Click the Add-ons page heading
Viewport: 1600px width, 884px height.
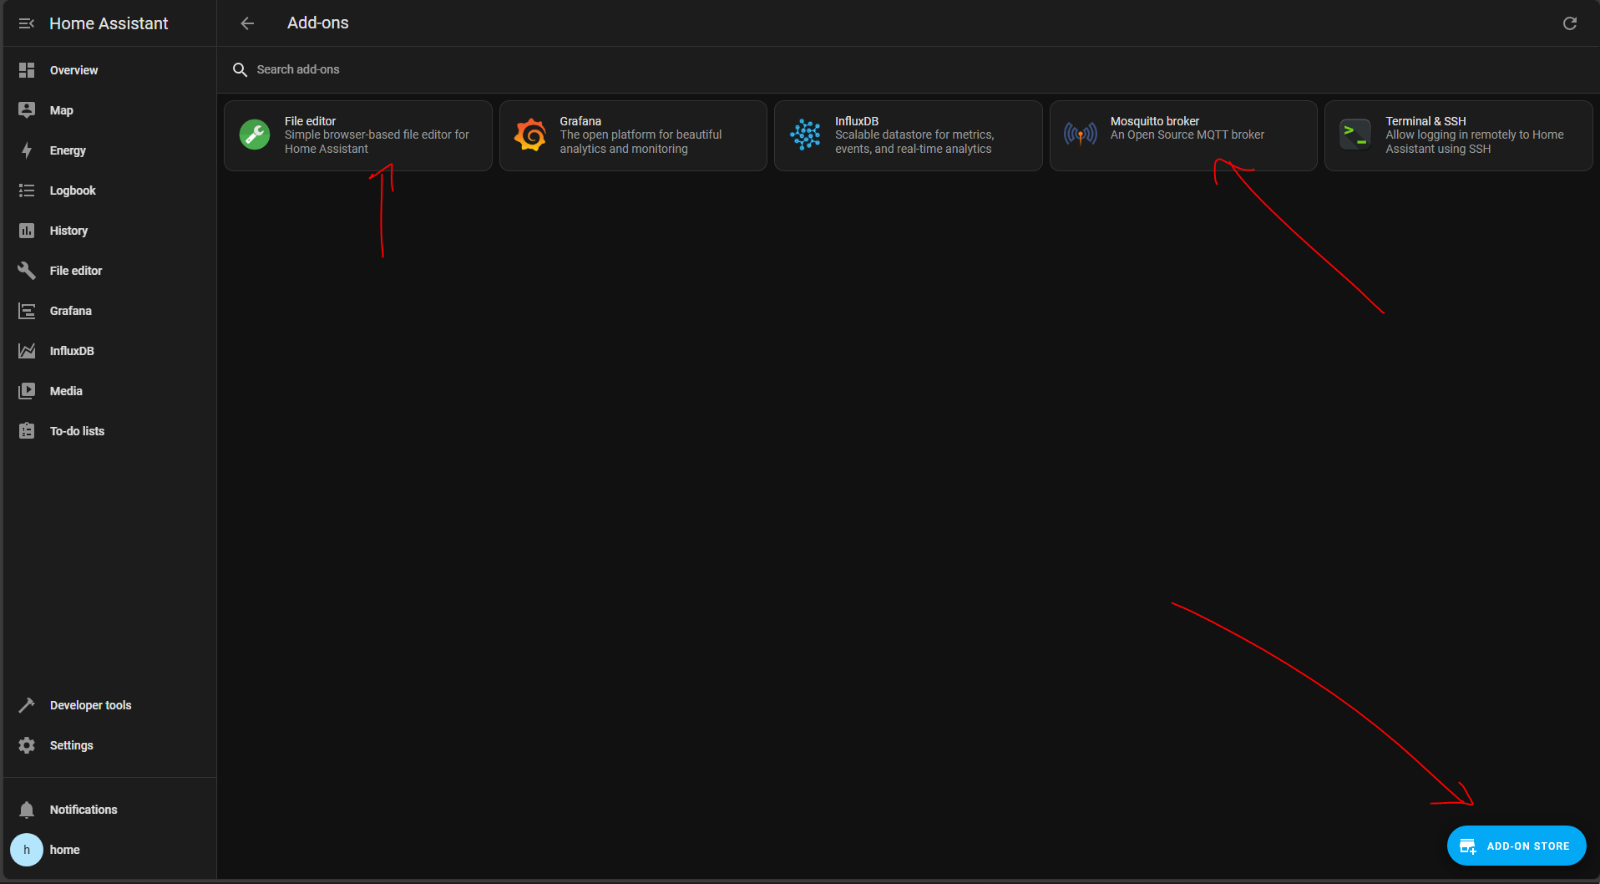click(318, 23)
